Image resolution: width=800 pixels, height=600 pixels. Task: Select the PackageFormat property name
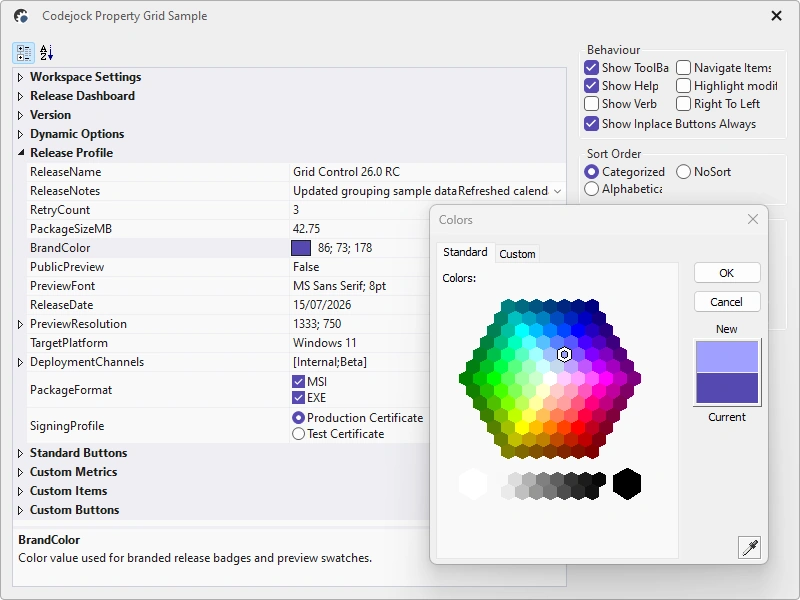coord(70,390)
